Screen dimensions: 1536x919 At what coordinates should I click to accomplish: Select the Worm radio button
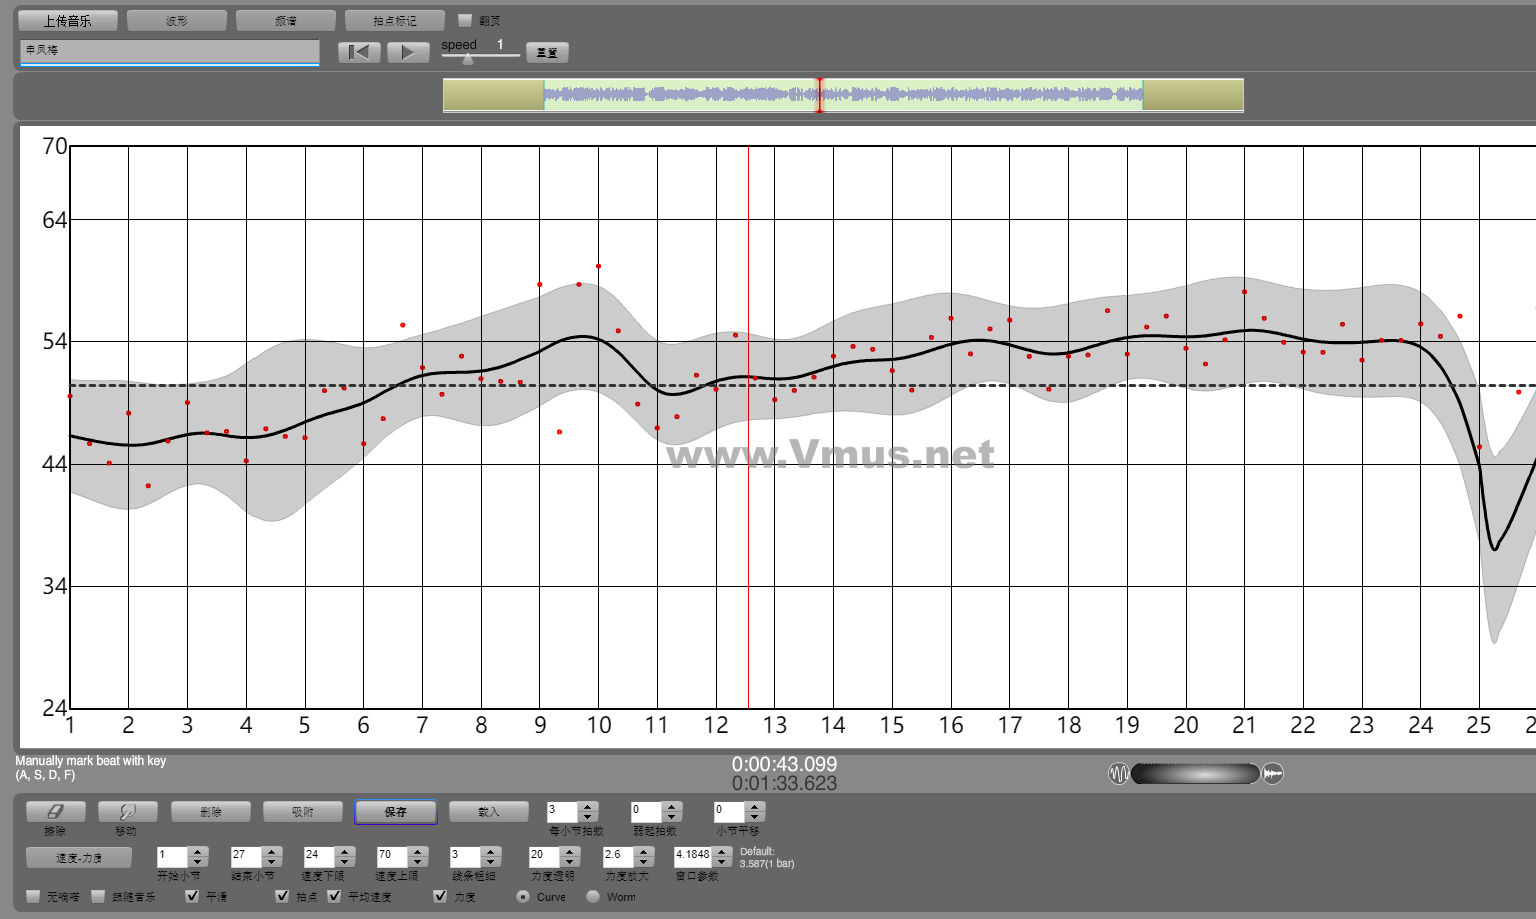tap(593, 896)
